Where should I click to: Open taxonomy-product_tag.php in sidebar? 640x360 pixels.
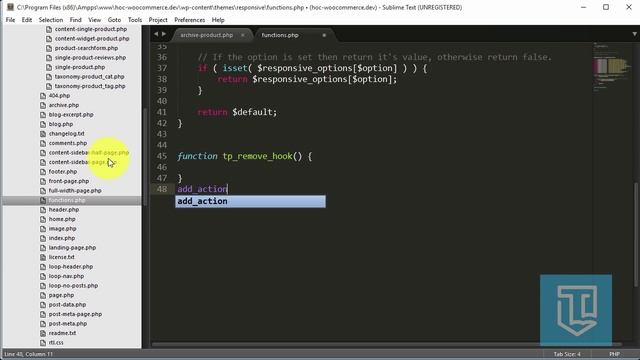point(90,86)
